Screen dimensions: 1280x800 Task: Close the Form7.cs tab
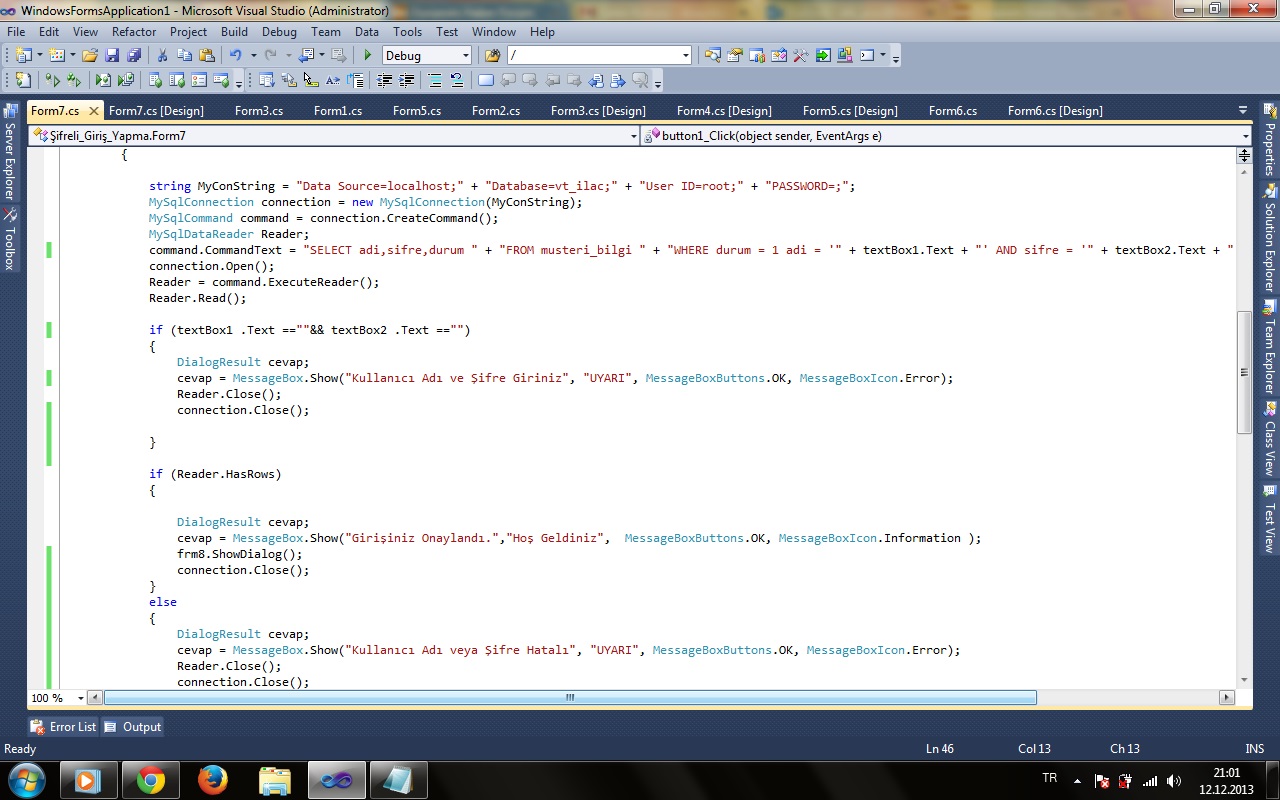point(94,111)
